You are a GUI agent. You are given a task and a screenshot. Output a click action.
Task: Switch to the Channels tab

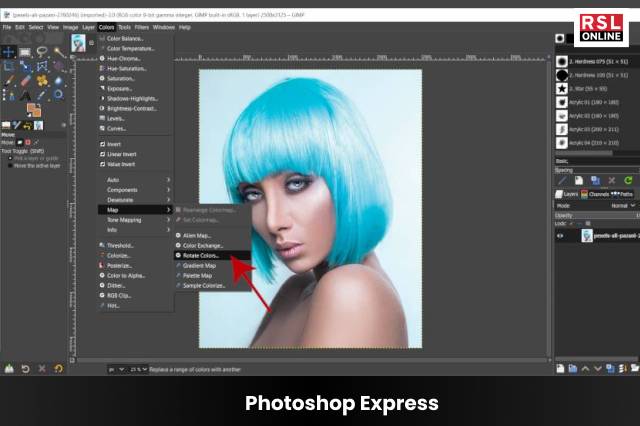(x=595, y=194)
